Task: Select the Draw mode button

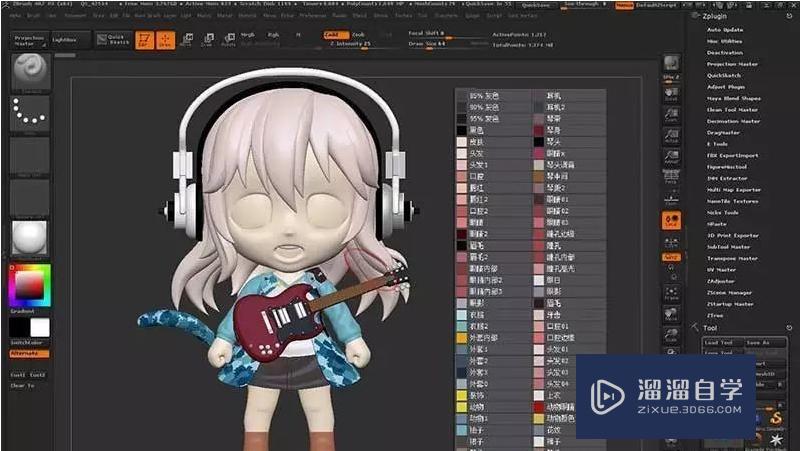Action: pos(165,40)
